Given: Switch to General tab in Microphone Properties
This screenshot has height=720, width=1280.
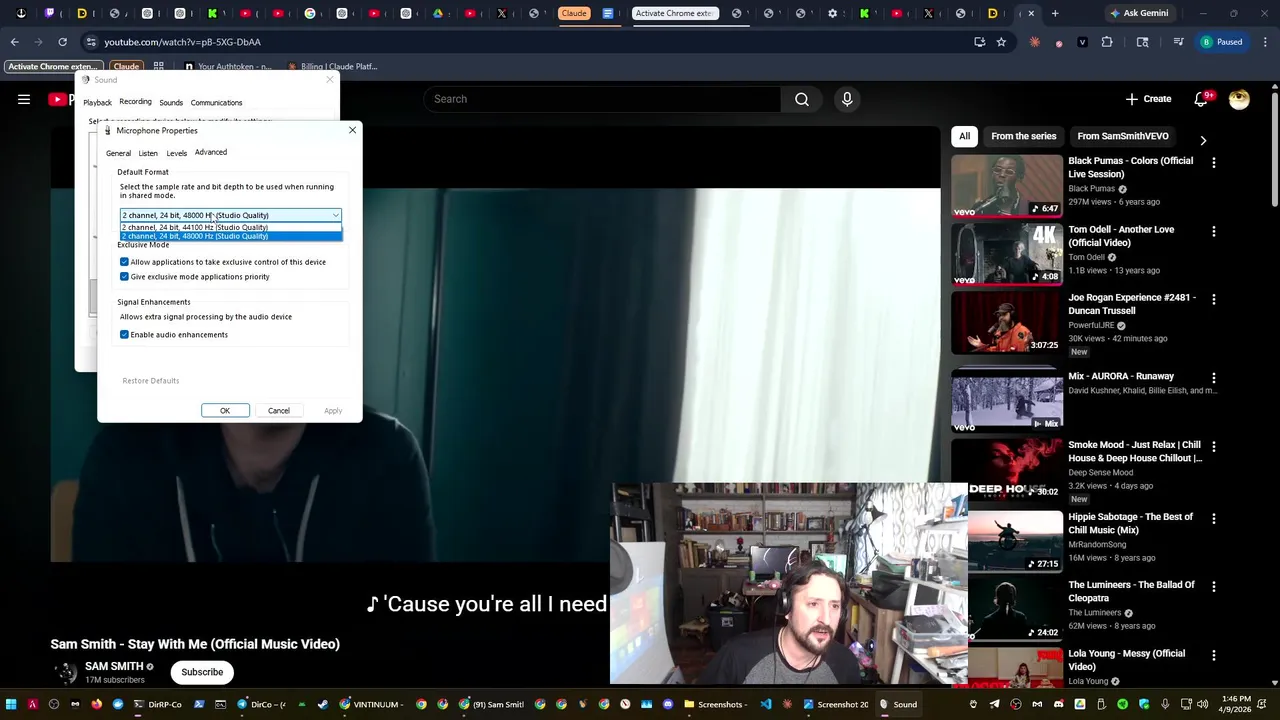Looking at the screenshot, I should [118, 153].
